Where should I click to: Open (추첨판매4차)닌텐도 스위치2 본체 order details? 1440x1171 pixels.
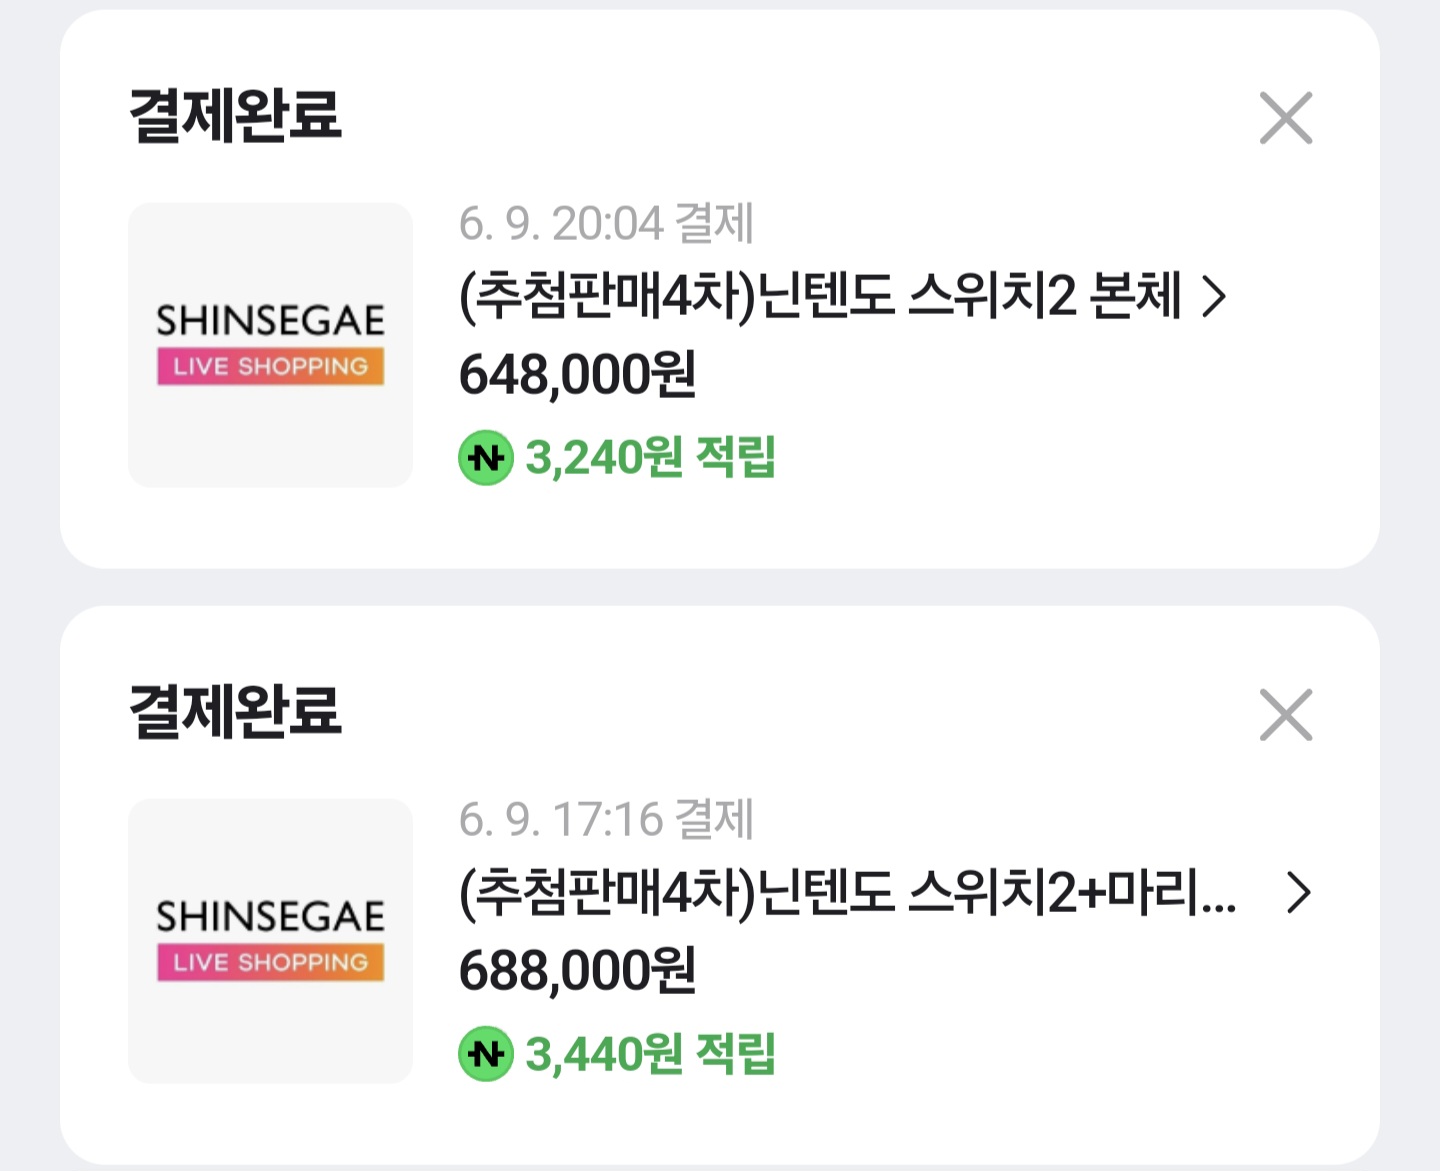[820, 296]
